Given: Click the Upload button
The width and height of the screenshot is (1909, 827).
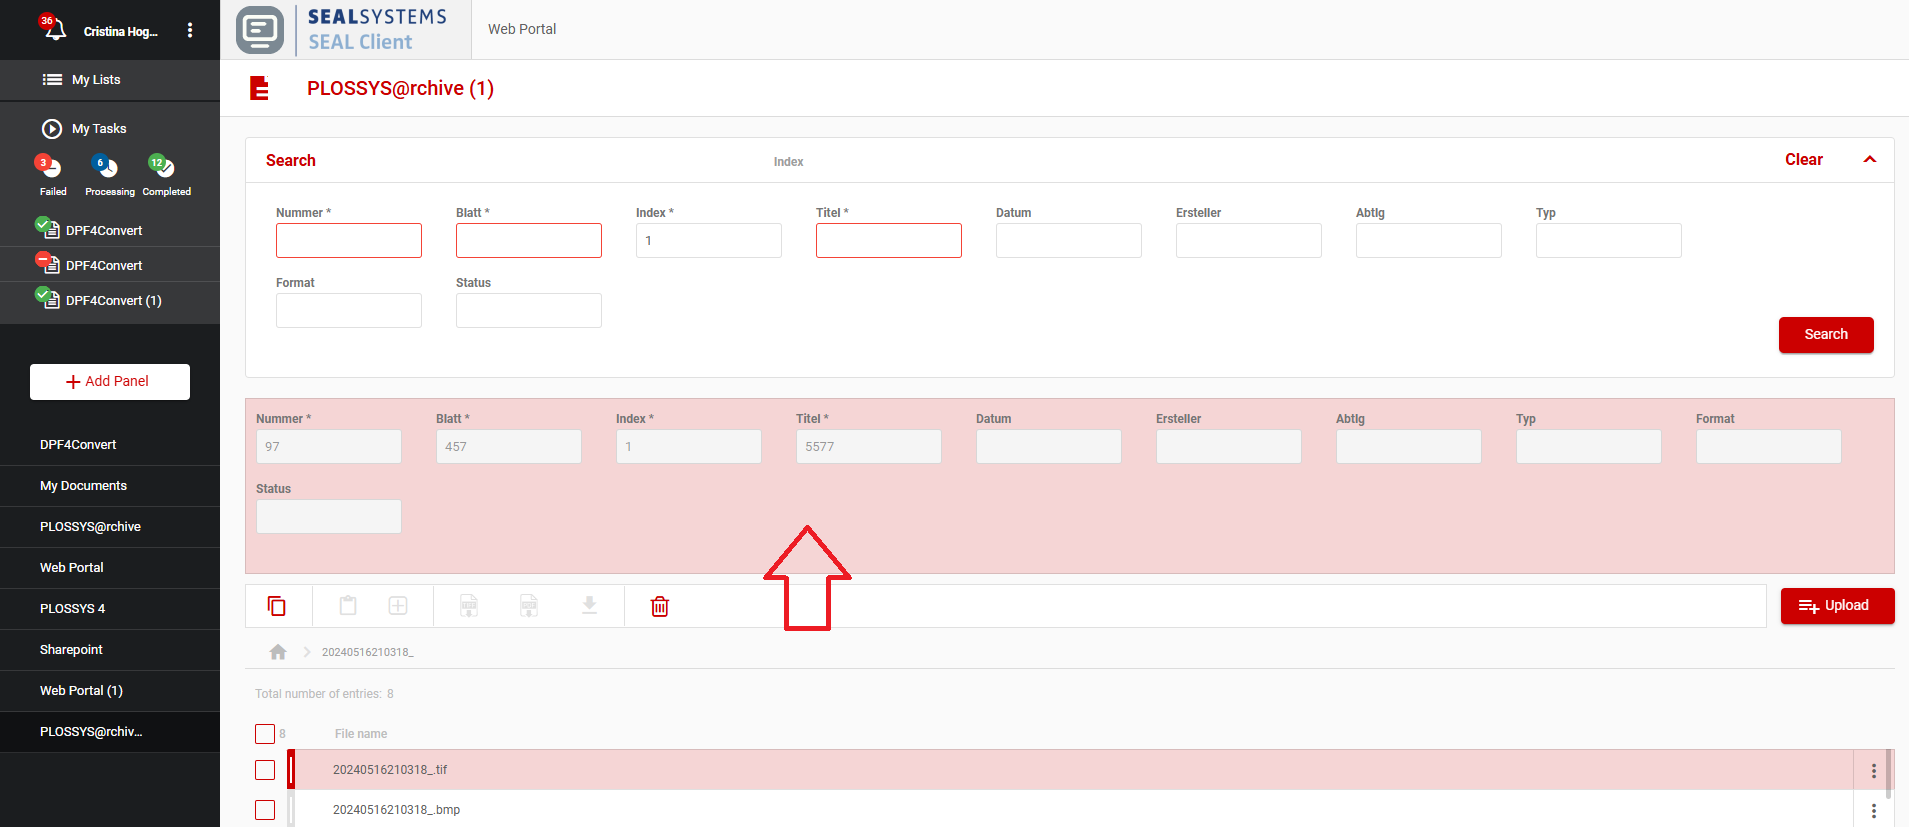Looking at the screenshot, I should [1836, 606].
